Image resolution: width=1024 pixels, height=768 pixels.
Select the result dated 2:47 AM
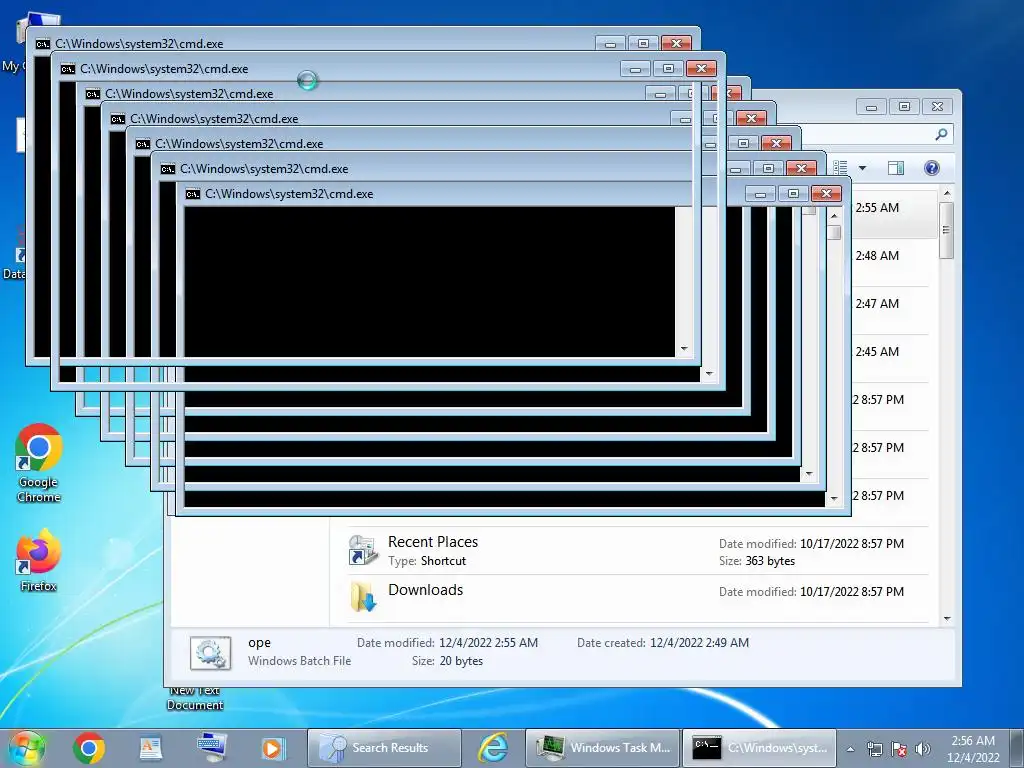point(889,311)
